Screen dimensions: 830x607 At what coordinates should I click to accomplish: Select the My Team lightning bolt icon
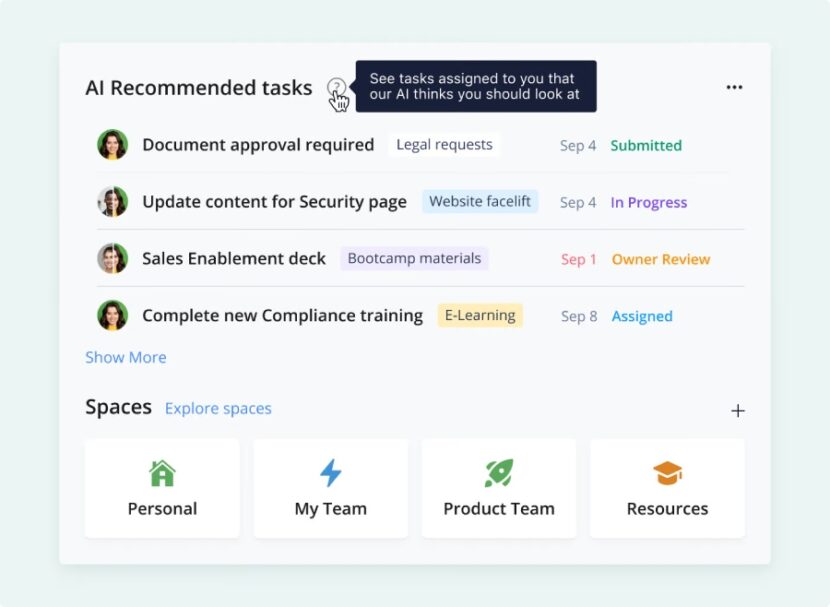pyautogui.click(x=330, y=470)
